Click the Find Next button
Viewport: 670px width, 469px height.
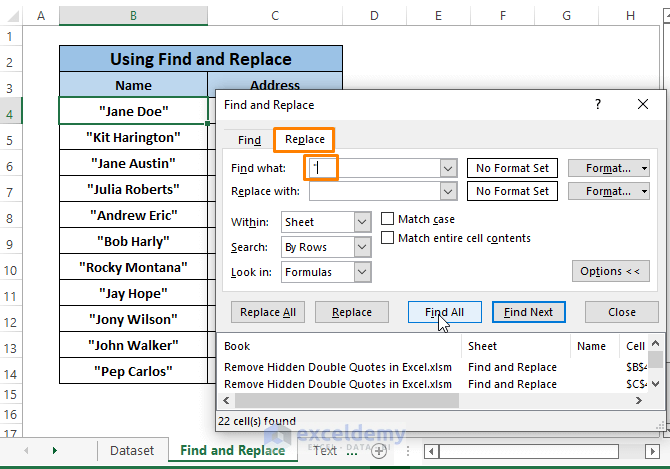point(529,312)
